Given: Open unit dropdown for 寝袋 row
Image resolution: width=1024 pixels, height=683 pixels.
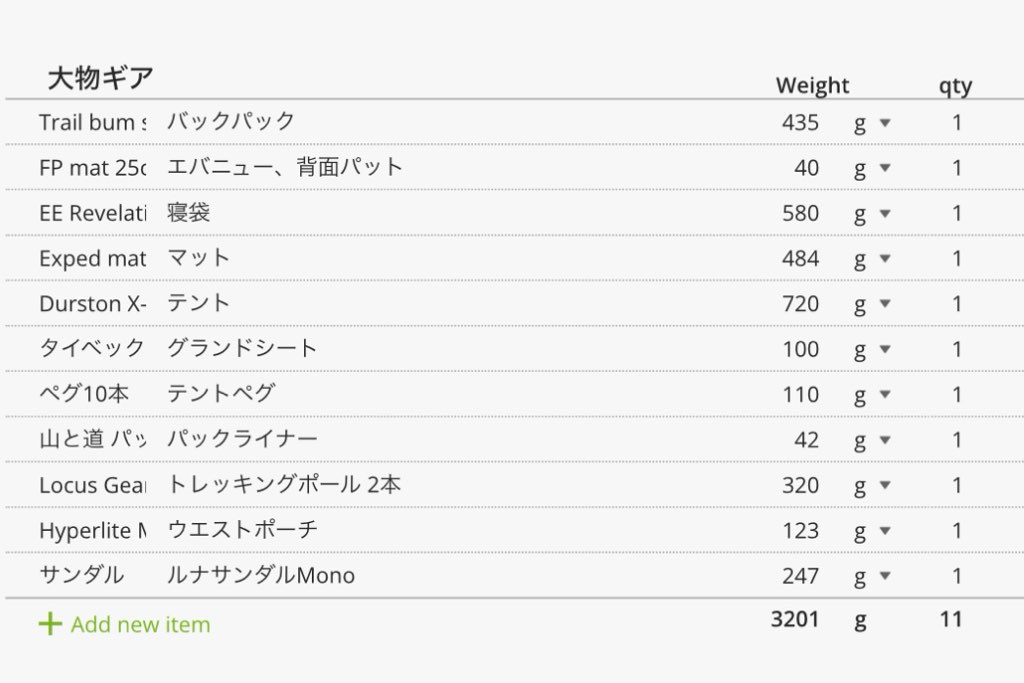Looking at the screenshot, I should click(872, 213).
